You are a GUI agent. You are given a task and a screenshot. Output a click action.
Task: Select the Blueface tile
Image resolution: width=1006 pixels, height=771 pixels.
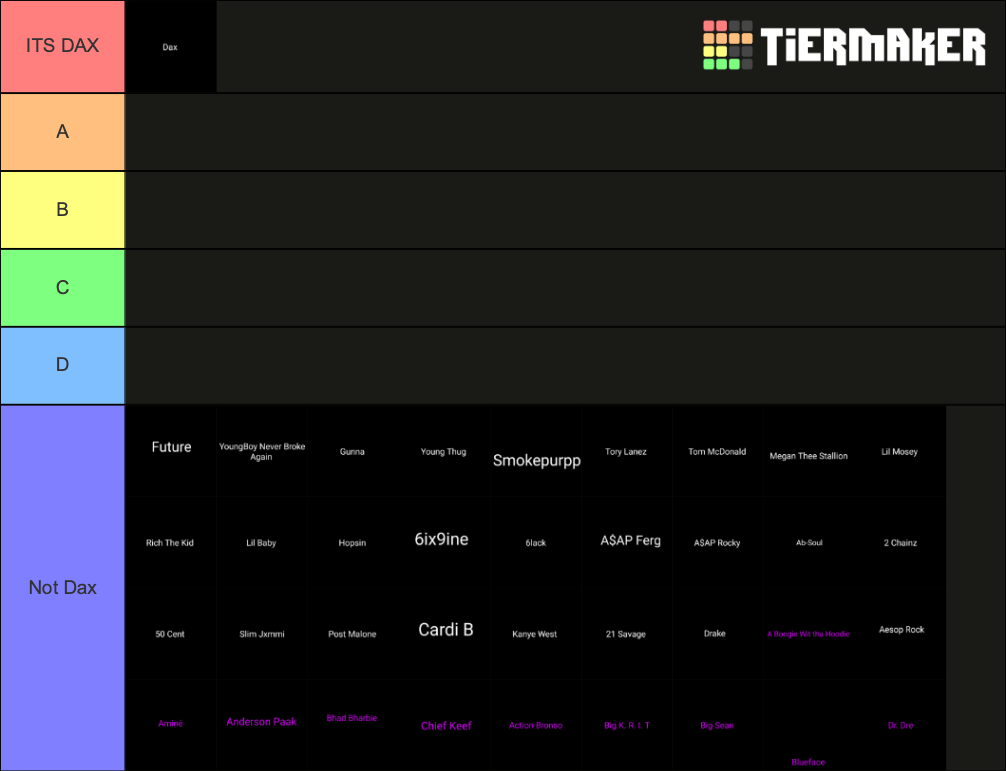pos(808,762)
